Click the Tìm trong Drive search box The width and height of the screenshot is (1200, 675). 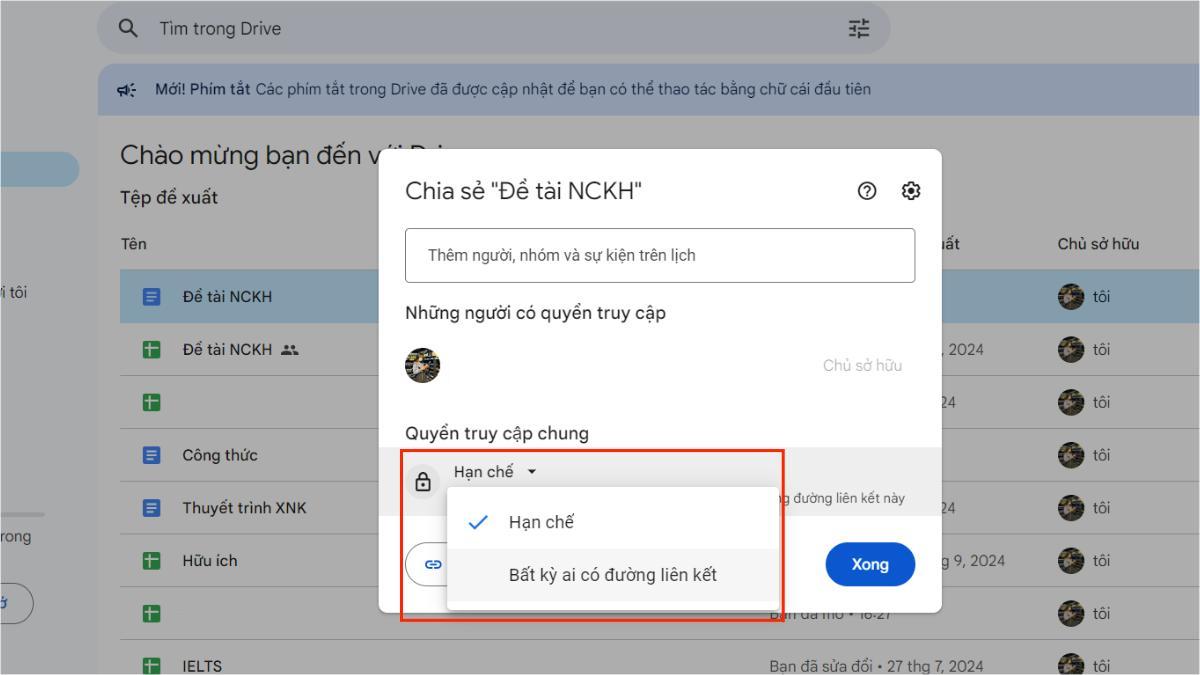[x=494, y=29]
